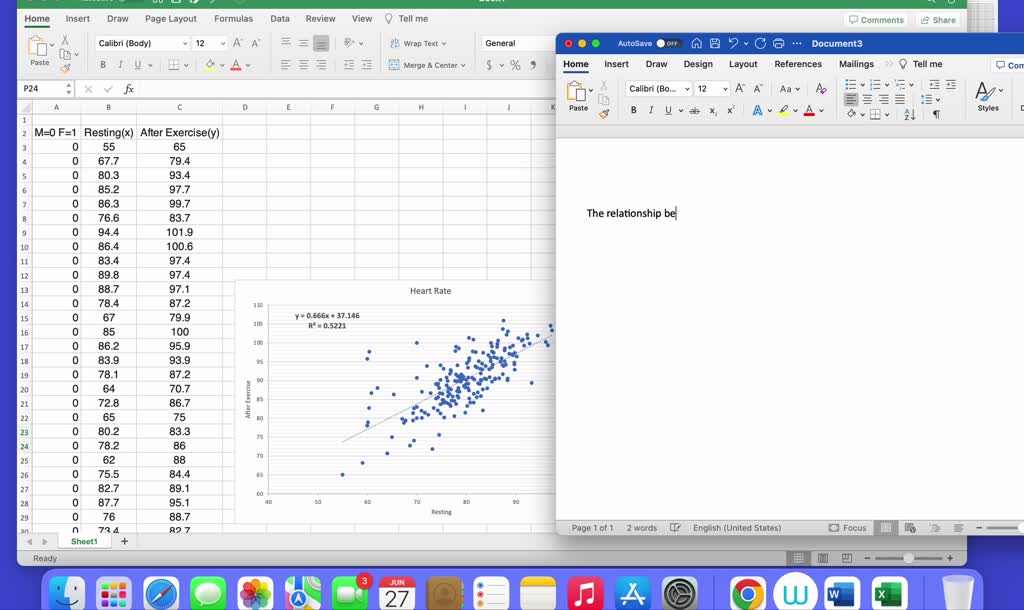The height and width of the screenshot is (610, 1024).
Task: Toggle italic formatting in Excel
Action: (x=119, y=64)
